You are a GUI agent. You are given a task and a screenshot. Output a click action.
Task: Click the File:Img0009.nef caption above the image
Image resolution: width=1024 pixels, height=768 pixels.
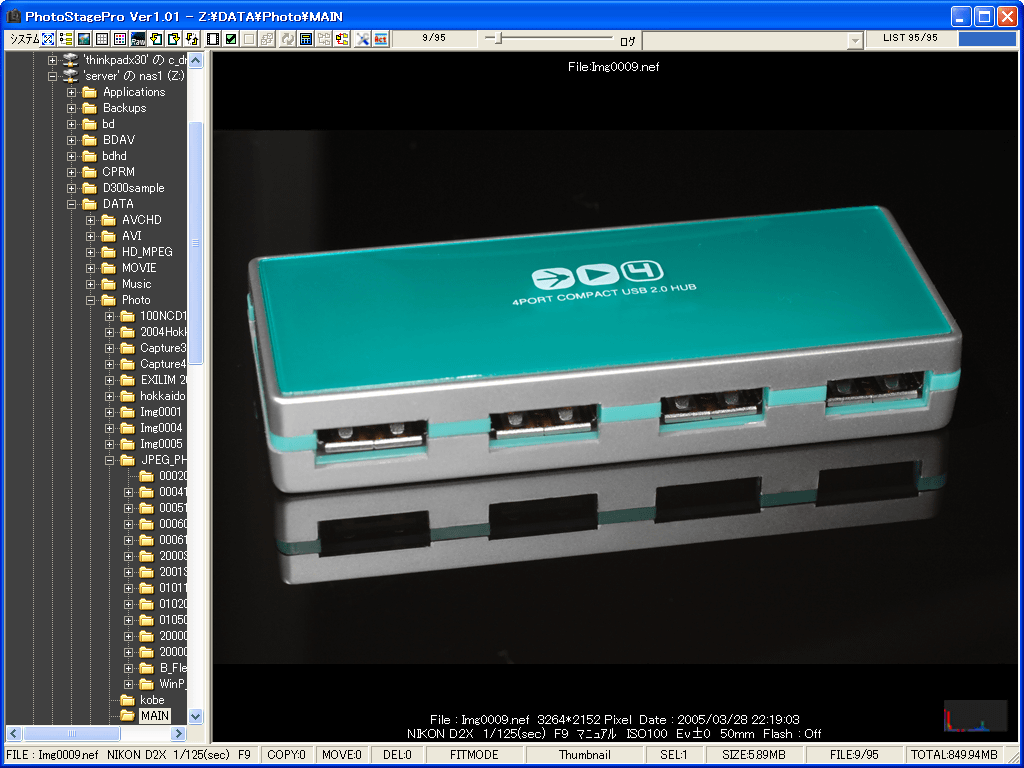614,67
